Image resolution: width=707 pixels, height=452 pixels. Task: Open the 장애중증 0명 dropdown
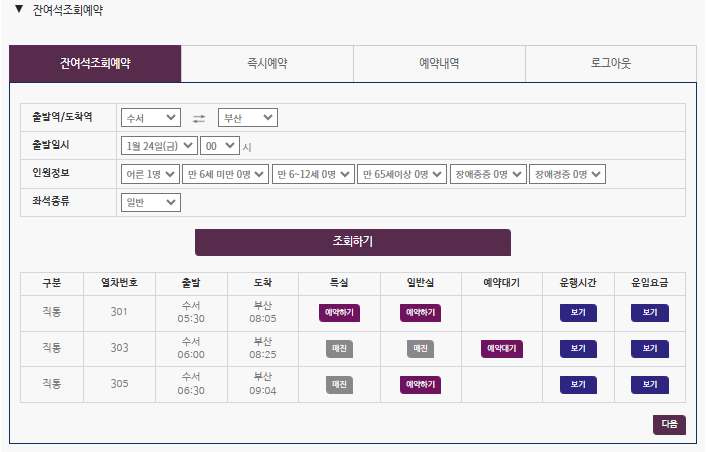point(488,174)
